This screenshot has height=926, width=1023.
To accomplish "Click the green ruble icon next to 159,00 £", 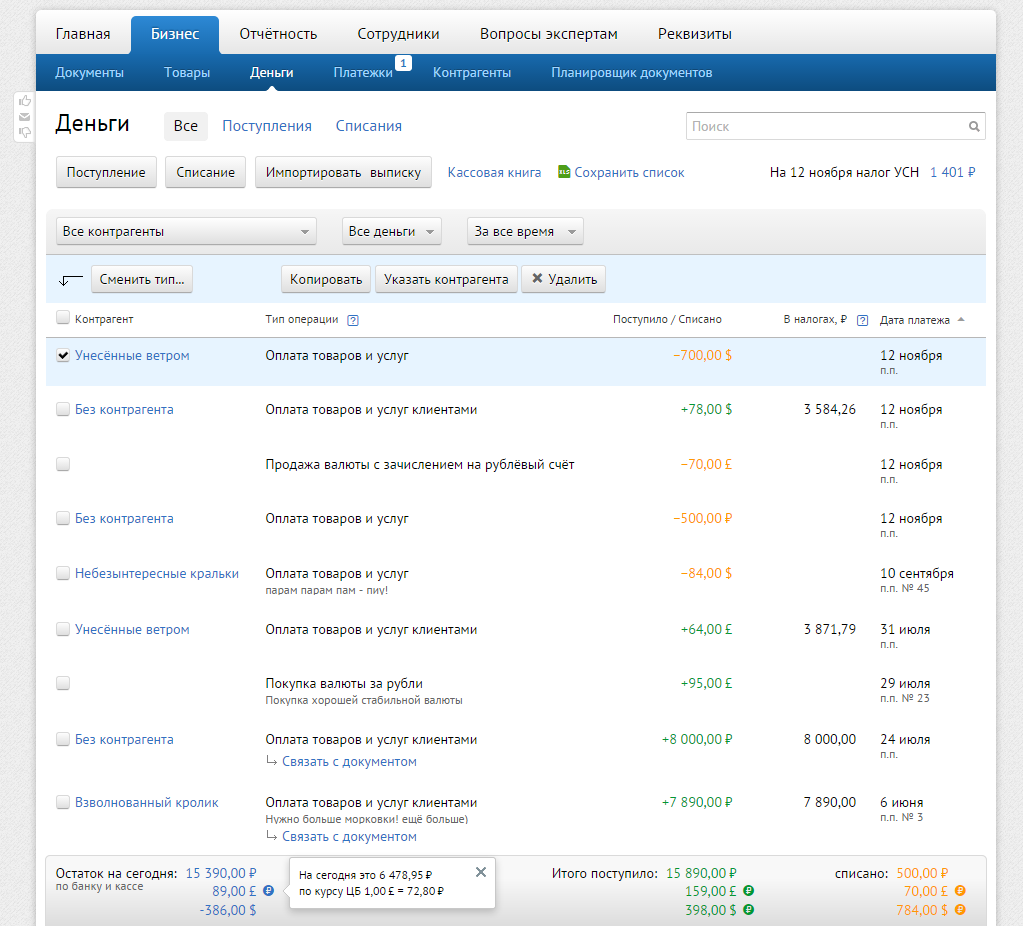I will 748,891.
